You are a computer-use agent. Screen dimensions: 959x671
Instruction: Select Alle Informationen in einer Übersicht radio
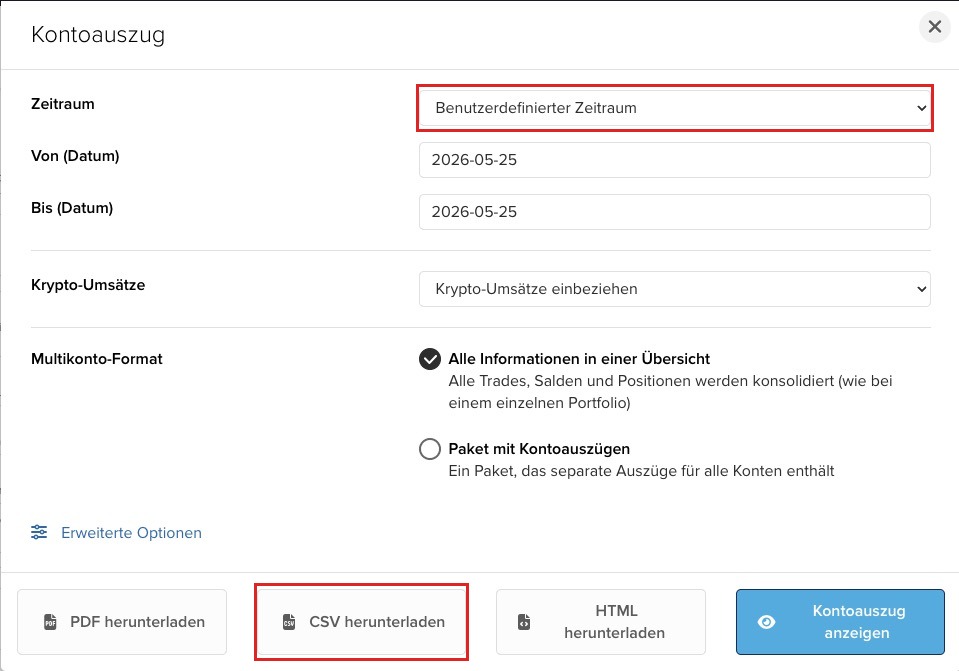[430, 359]
